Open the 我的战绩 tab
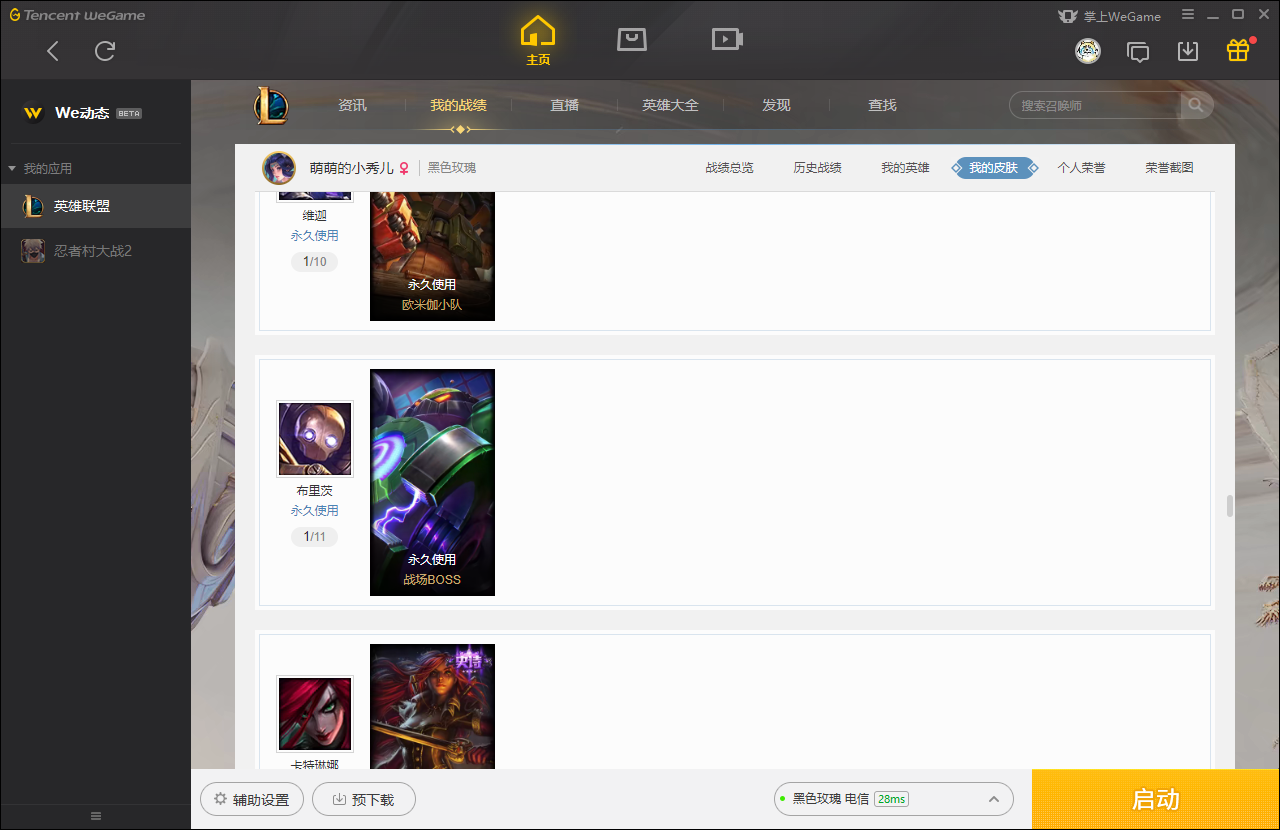This screenshot has height=830, width=1280. 458,105
